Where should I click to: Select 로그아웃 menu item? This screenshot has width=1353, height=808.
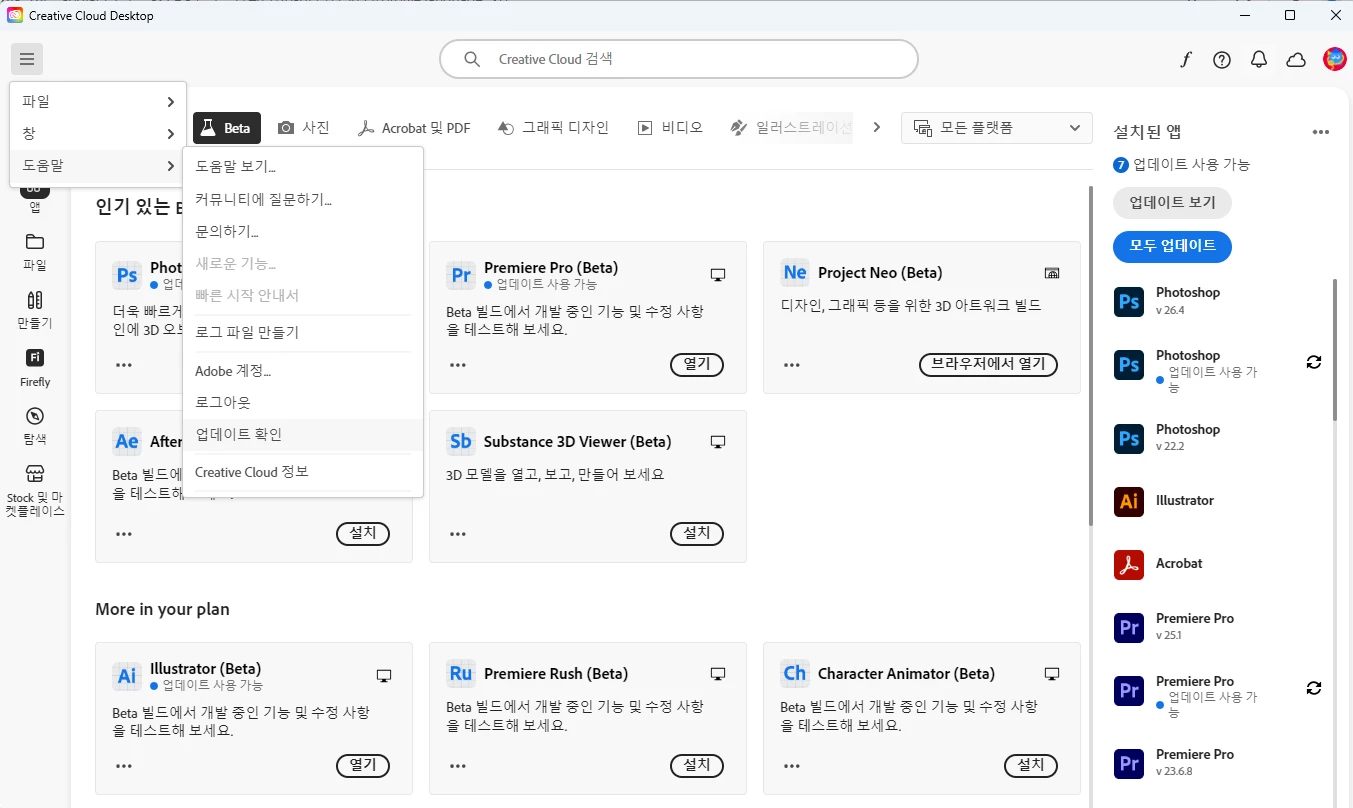(303, 402)
